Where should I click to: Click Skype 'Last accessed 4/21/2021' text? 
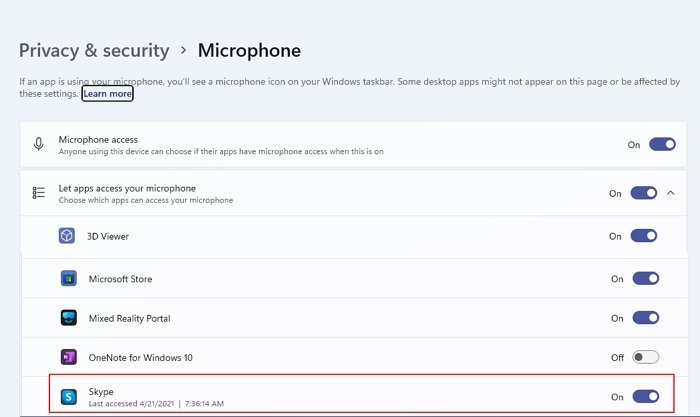pos(156,404)
